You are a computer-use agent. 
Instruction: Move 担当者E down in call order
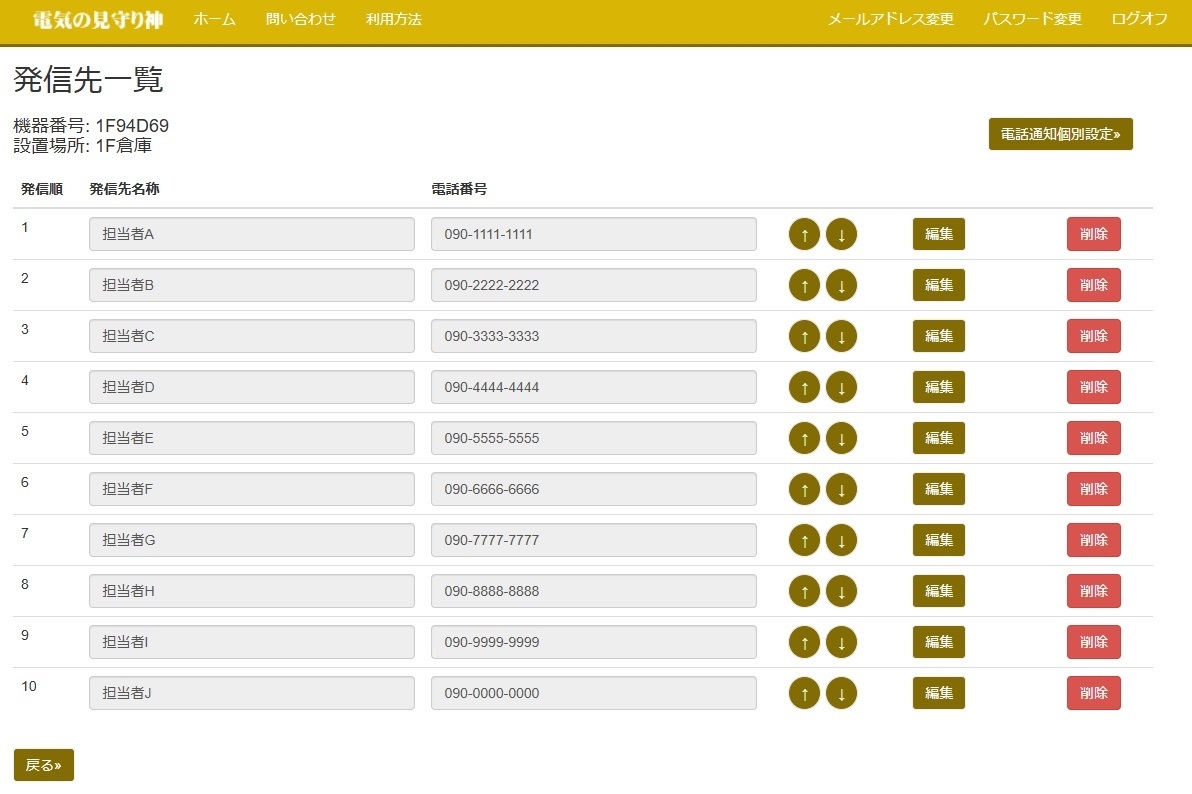(841, 438)
